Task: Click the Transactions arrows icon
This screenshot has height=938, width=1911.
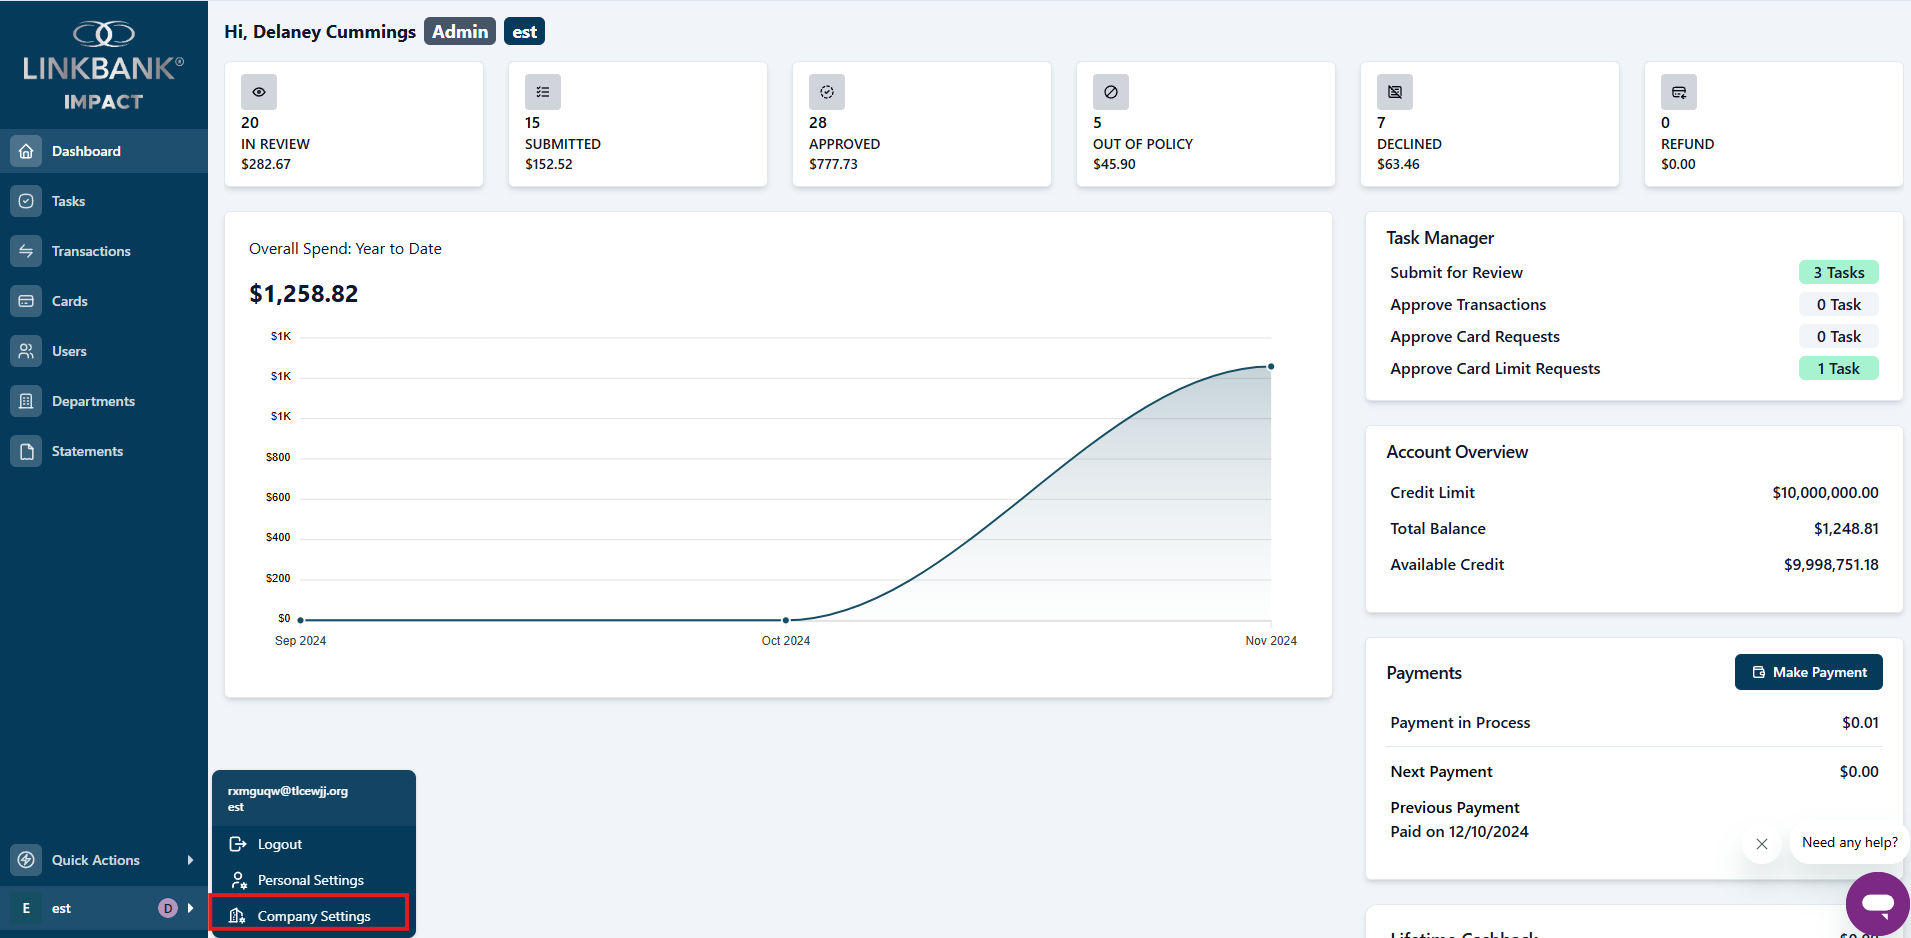Action: tap(26, 251)
